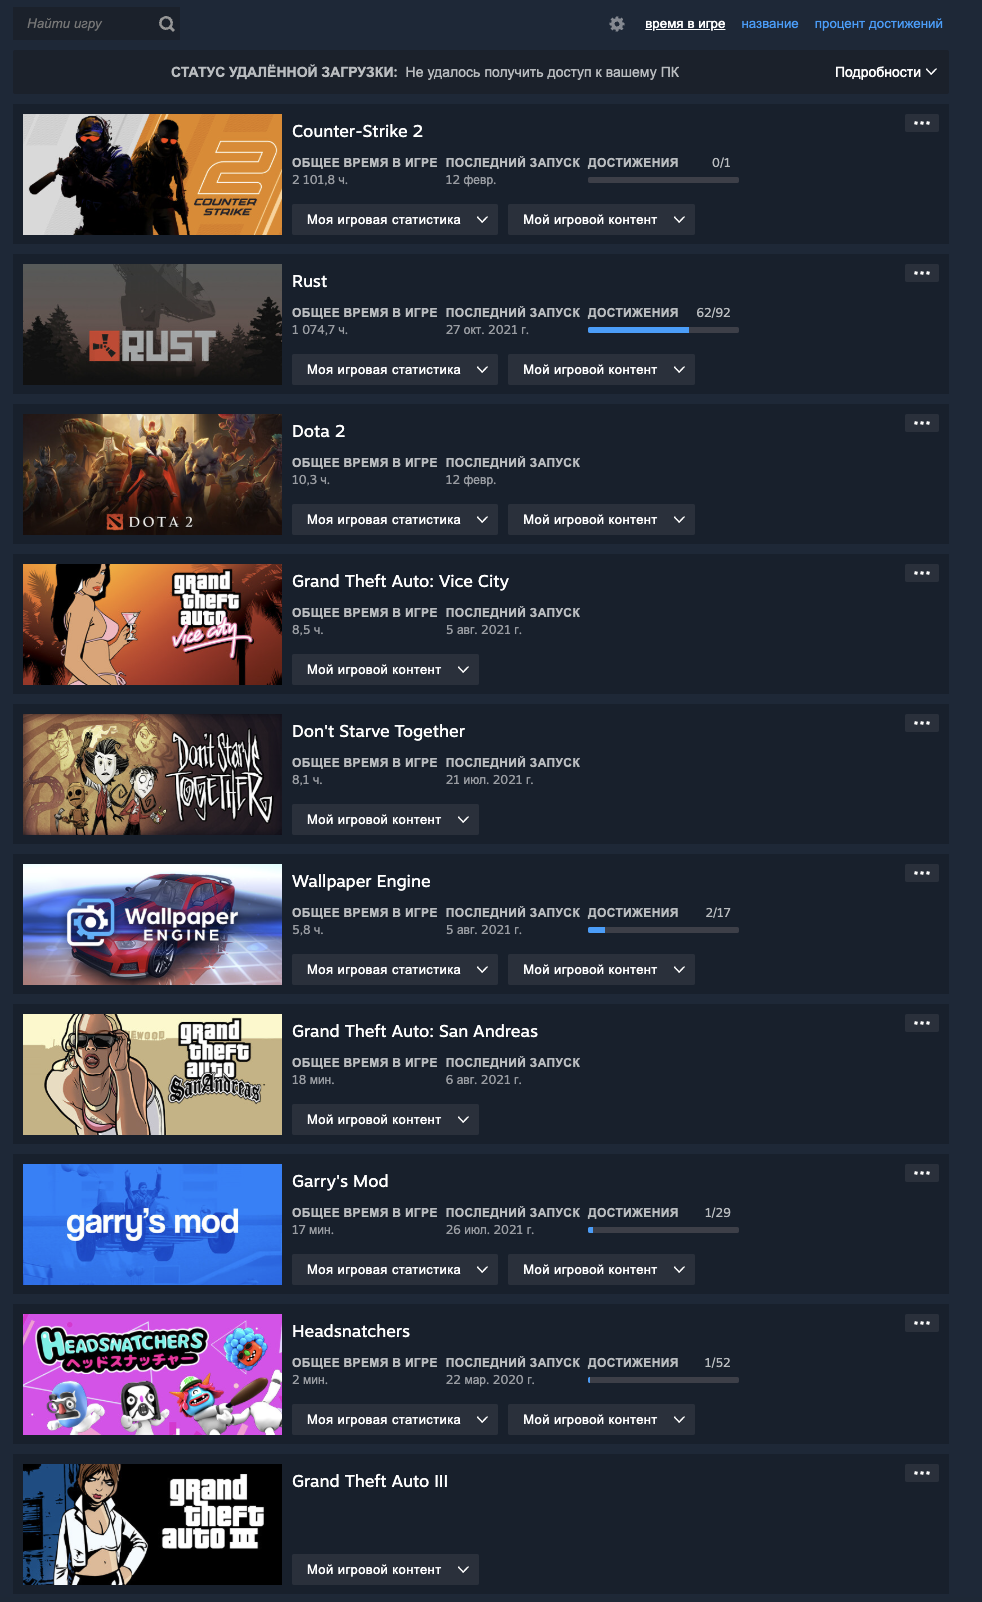The width and height of the screenshot is (982, 1602).
Task: Open three-dots menu for Headsnatchers
Action: [922, 1323]
